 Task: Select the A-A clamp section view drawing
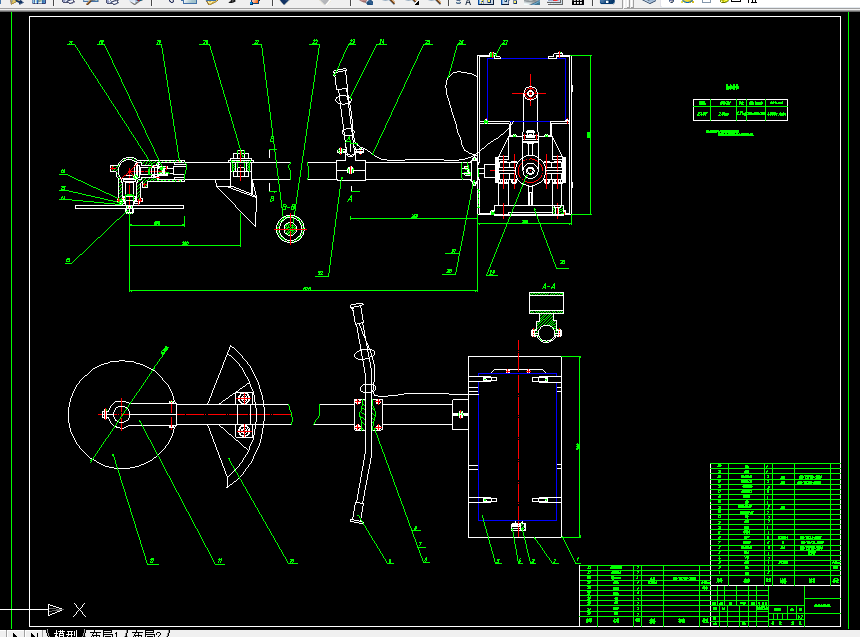point(546,317)
